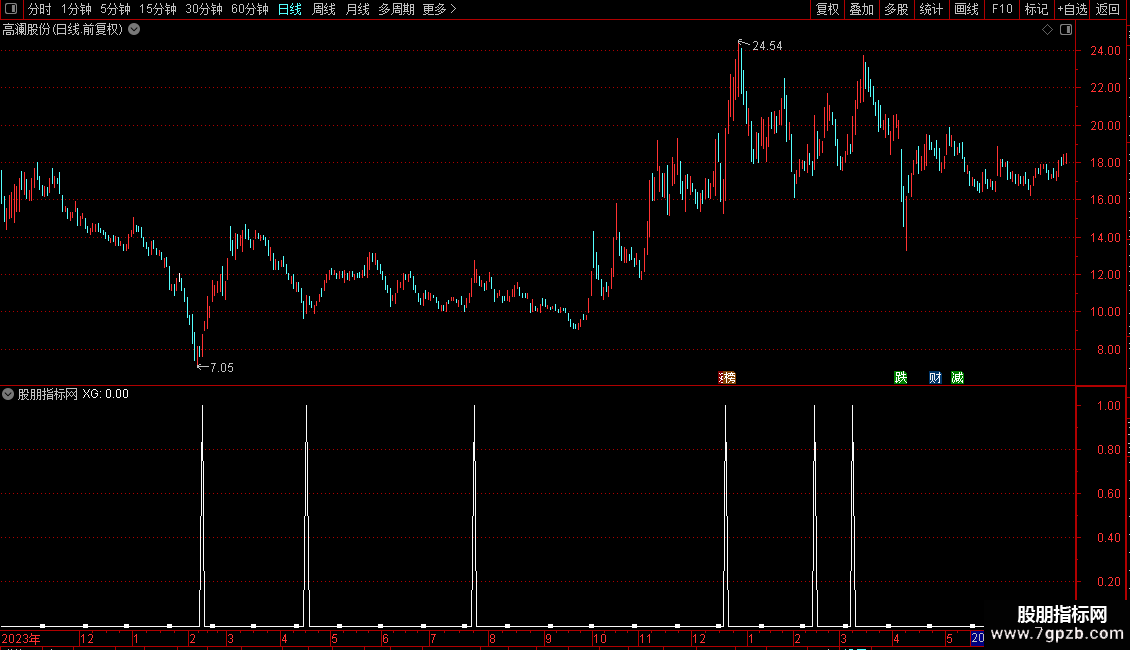Click the diamond marker icon in chart header

(x=1047, y=30)
